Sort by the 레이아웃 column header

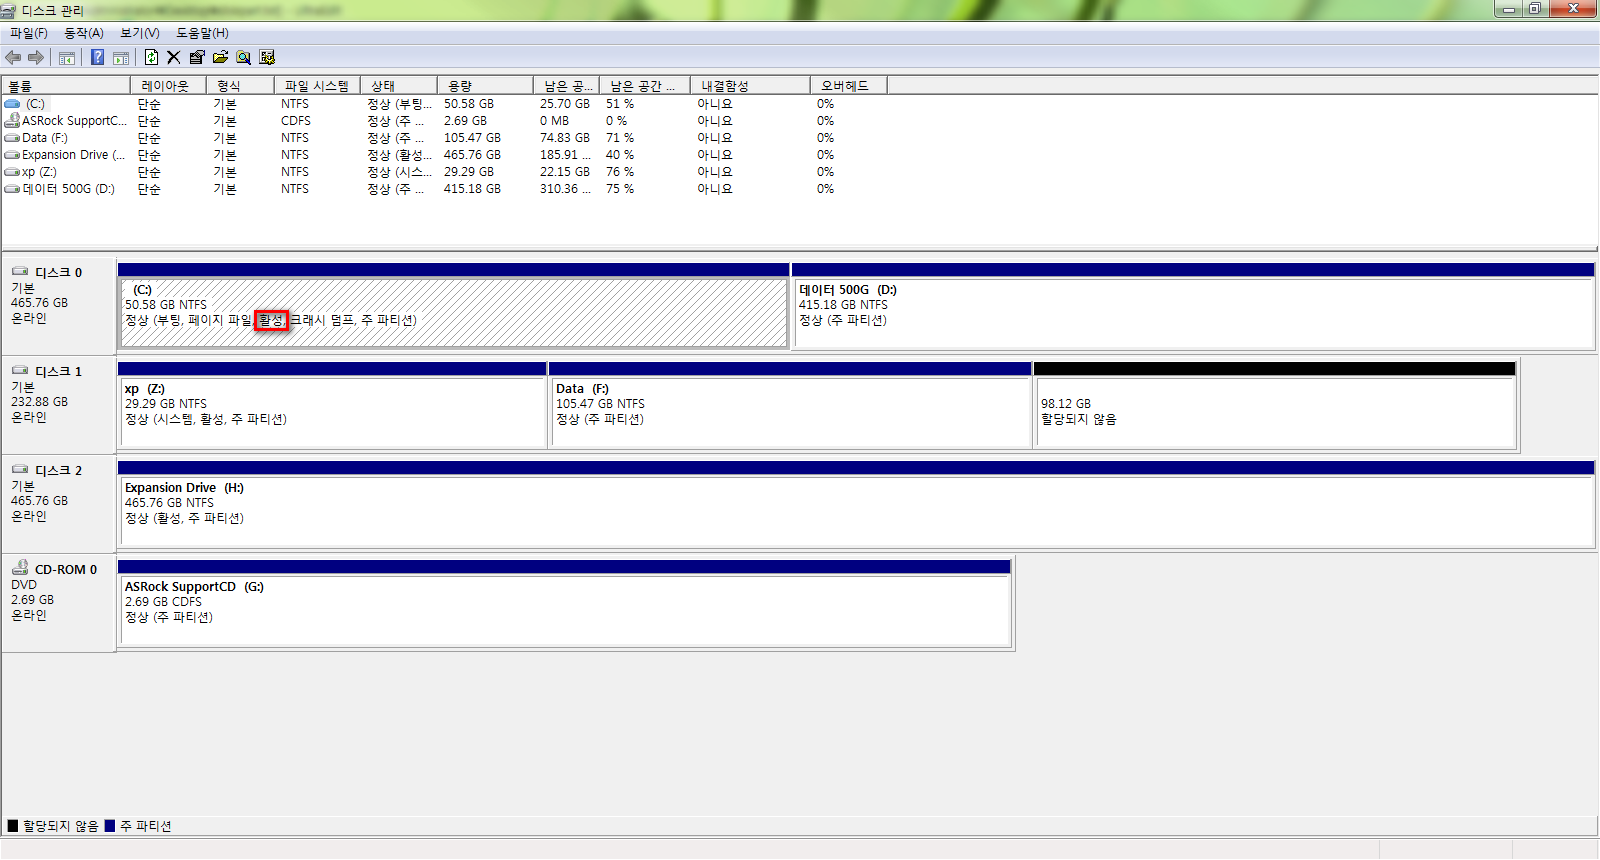(x=168, y=86)
